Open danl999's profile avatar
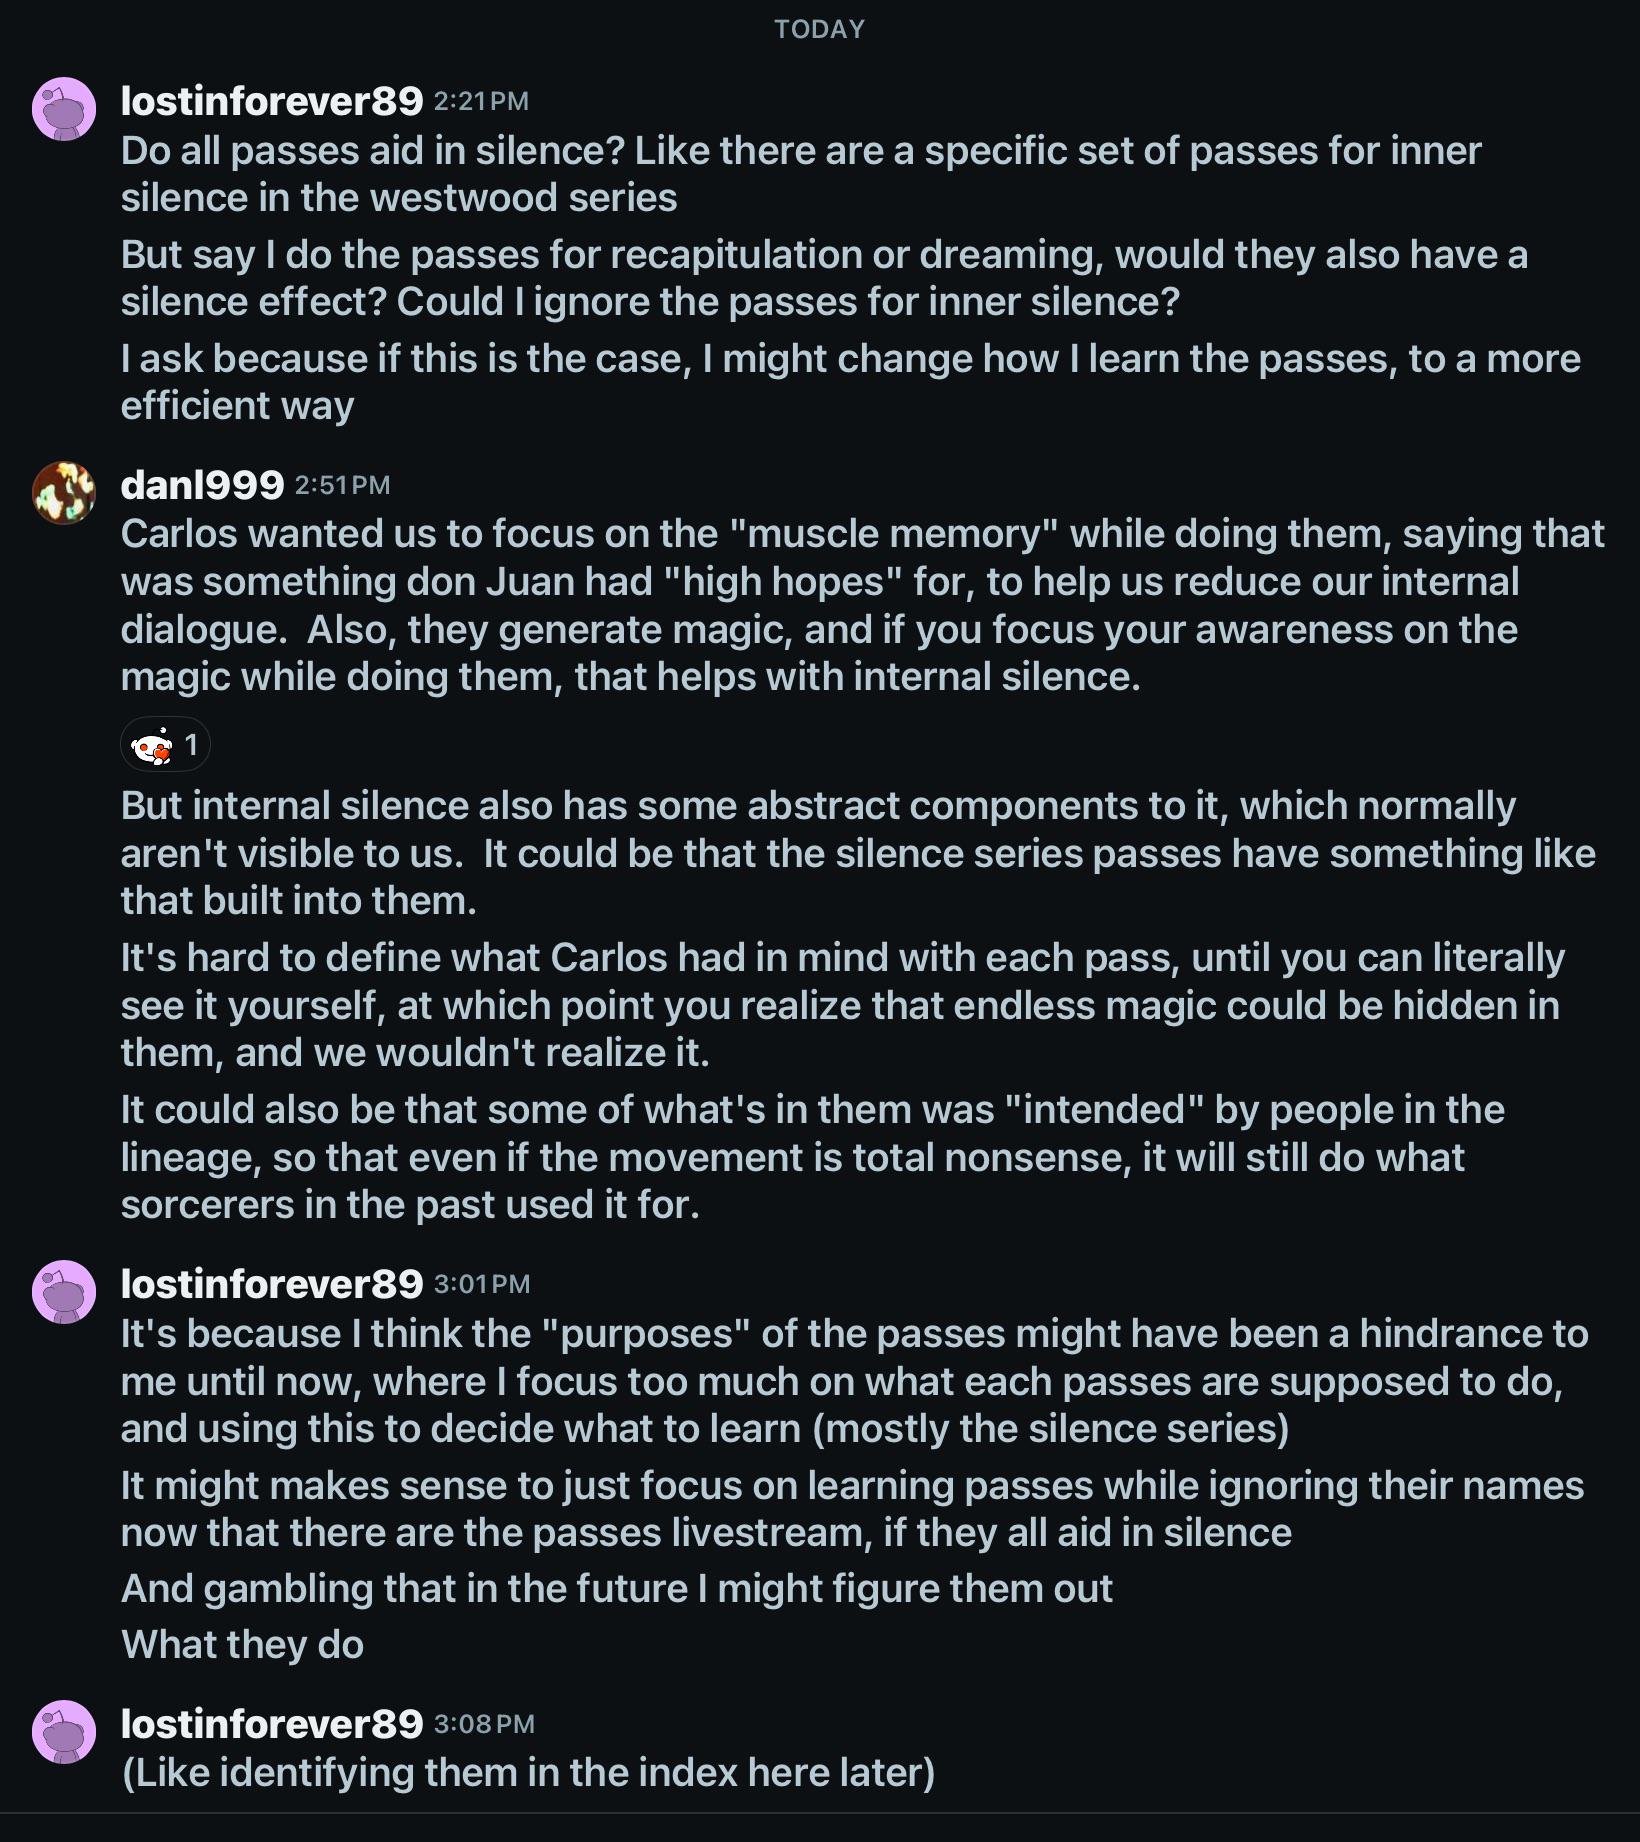The height and width of the screenshot is (1842, 1640). [x=64, y=493]
